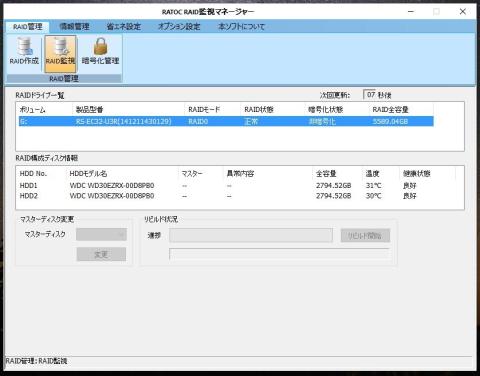
Task: Open the 本ソフトについて tab
Action: (241, 27)
